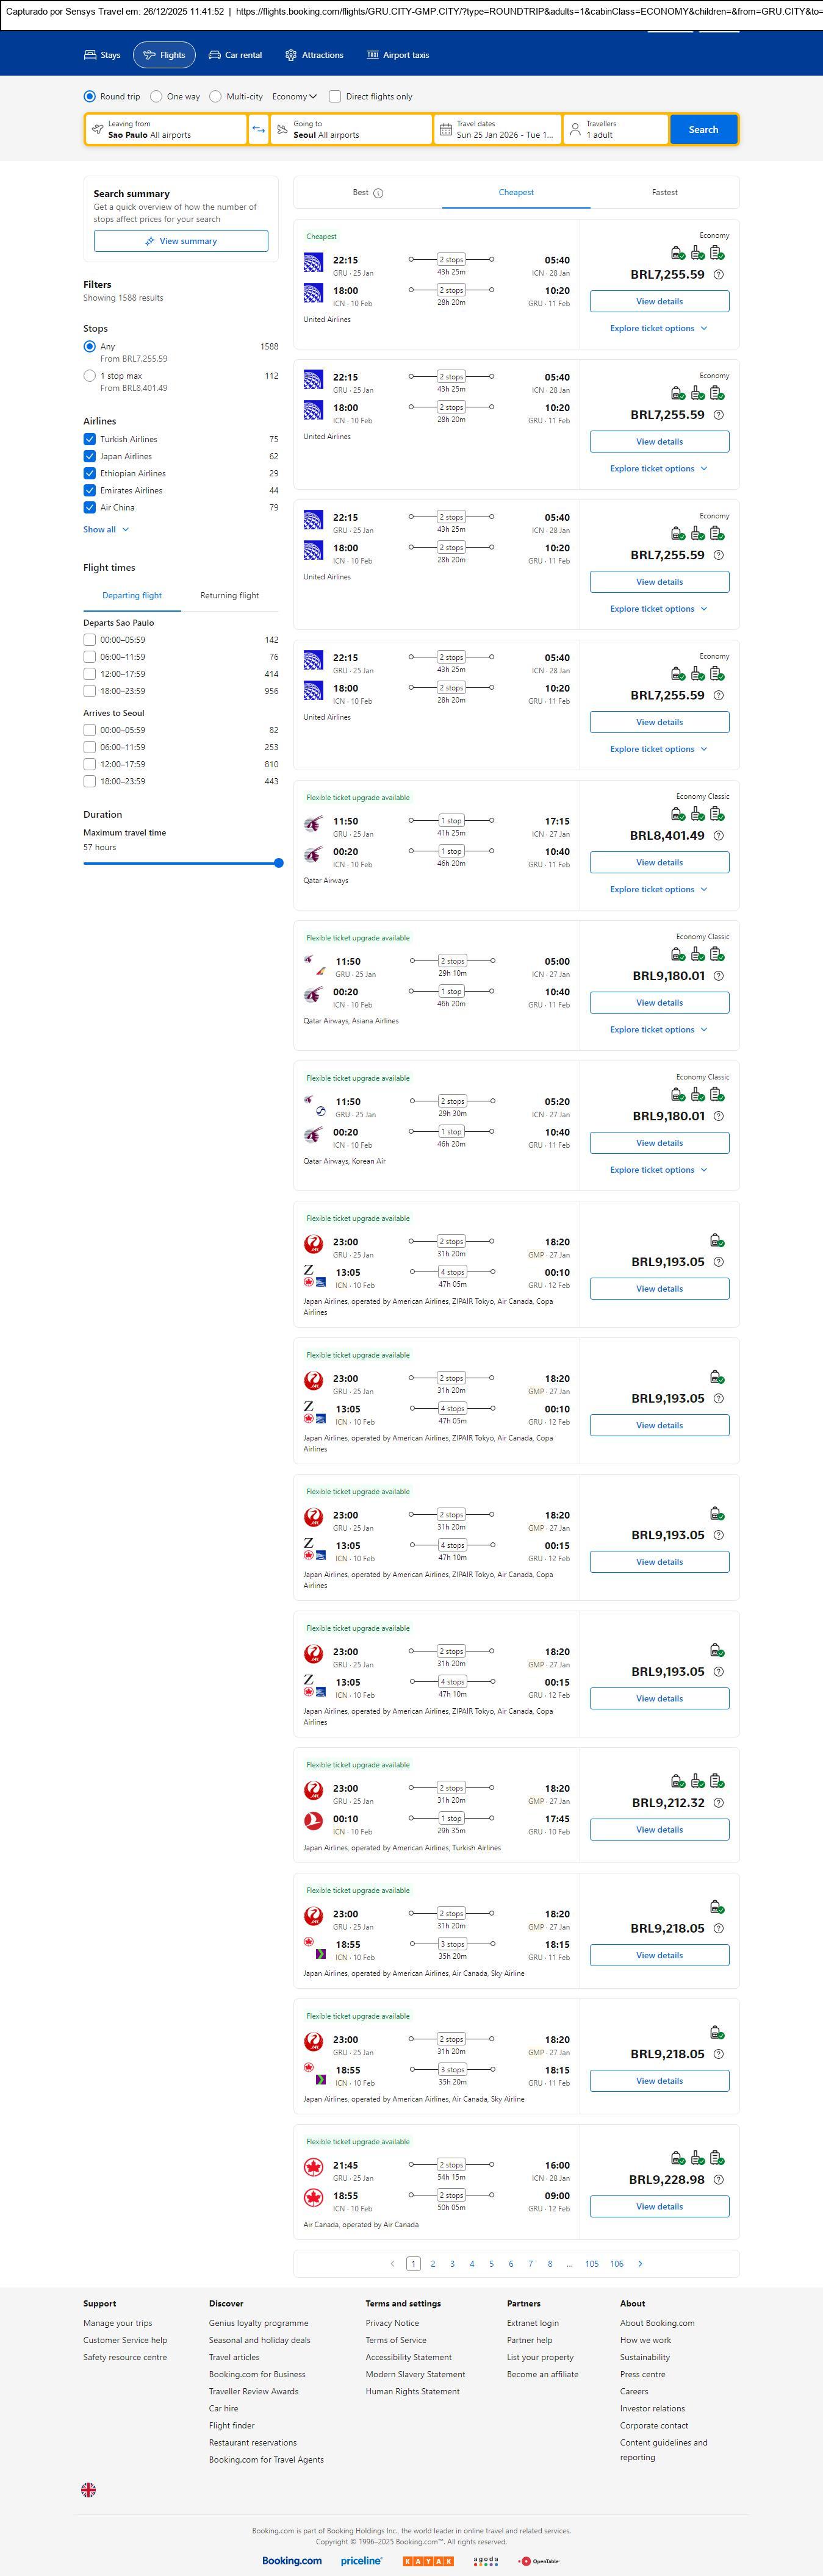Click the Airport taxis icon in the header
This screenshot has height=2576, width=823.
tap(372, 55)
